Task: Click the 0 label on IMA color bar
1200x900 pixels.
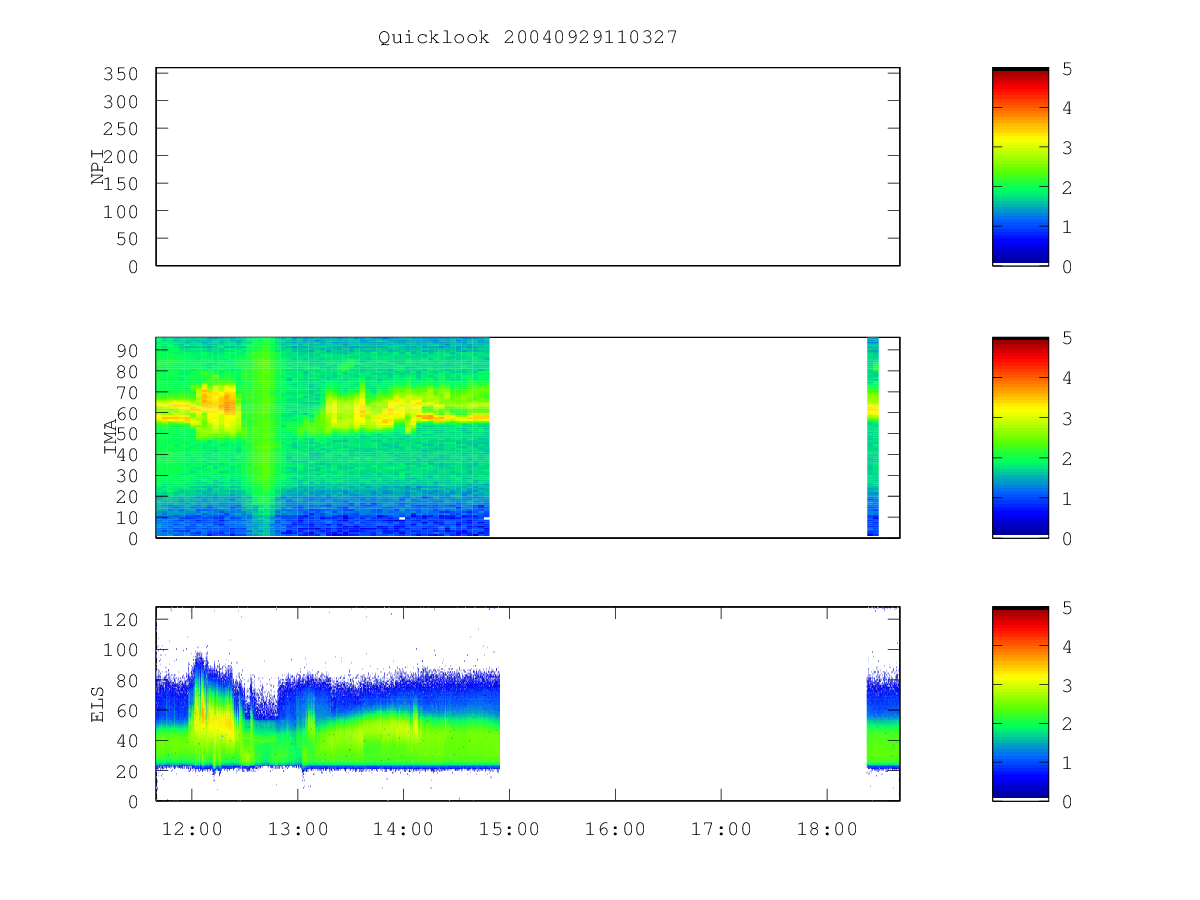Action: [x=1068, y=539]
